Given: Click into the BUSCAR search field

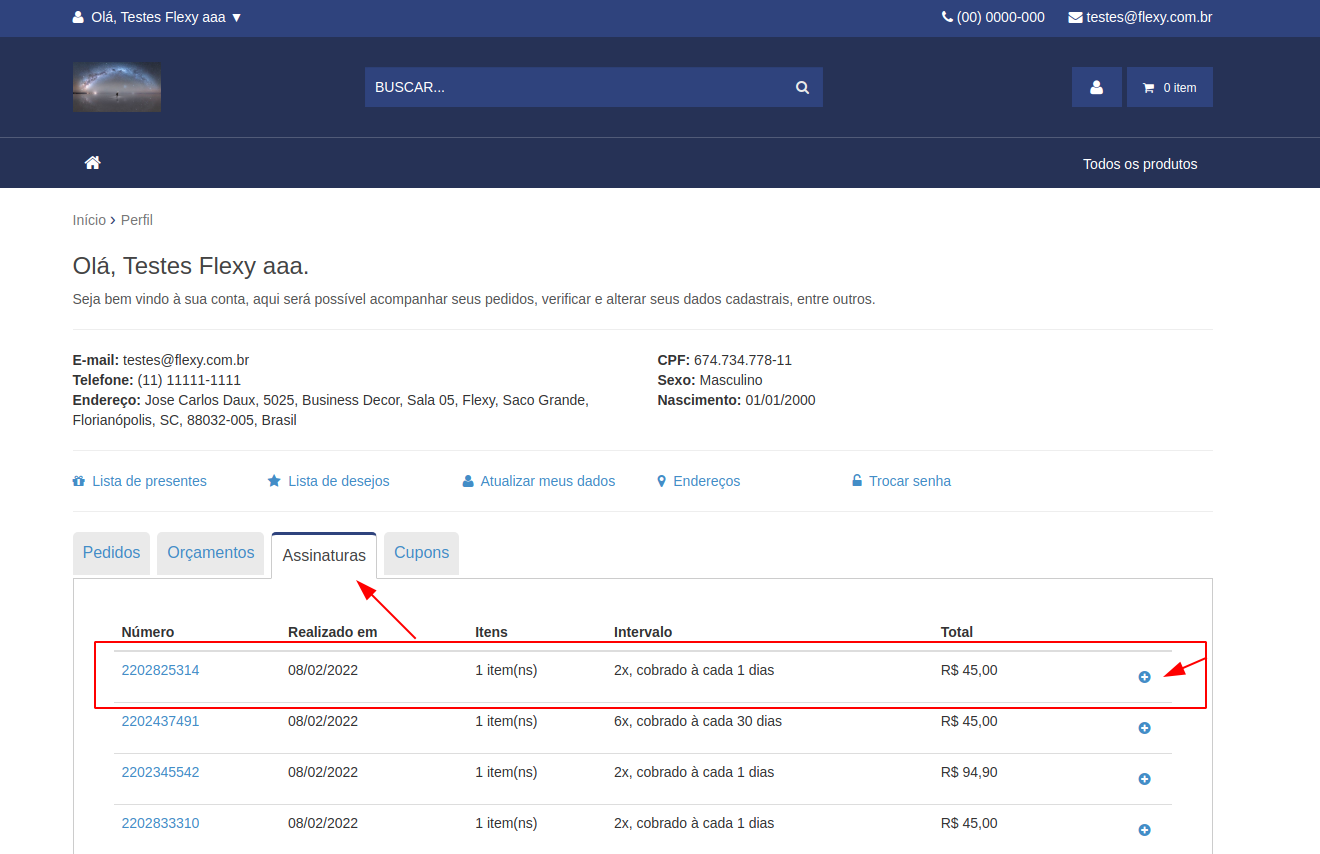Looking at the screenshot, I should pyautogui.click(x=575, y=88).
